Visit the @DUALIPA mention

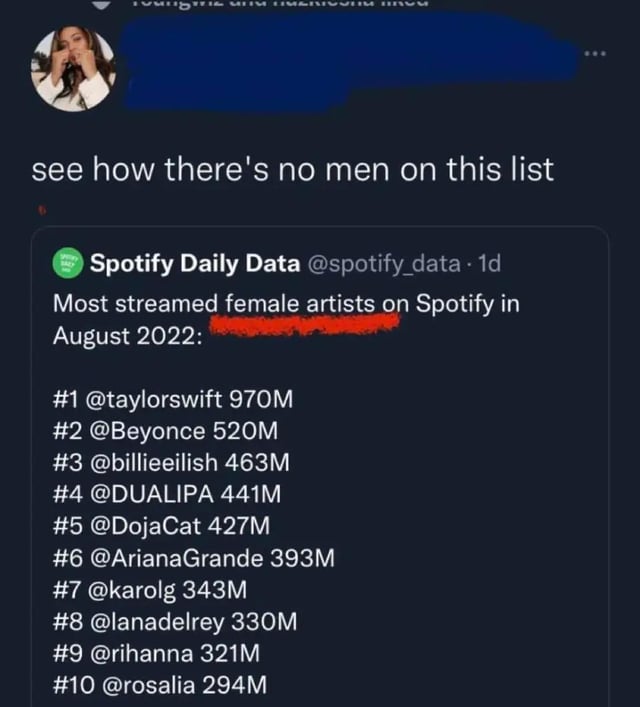(x=155, y=493)
